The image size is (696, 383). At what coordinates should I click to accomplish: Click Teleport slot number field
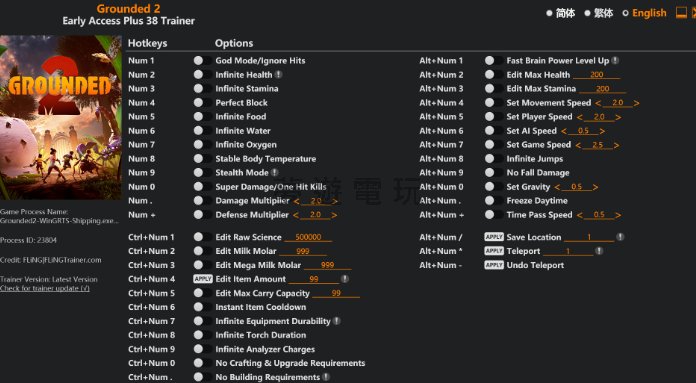click(x=568, y=251)
